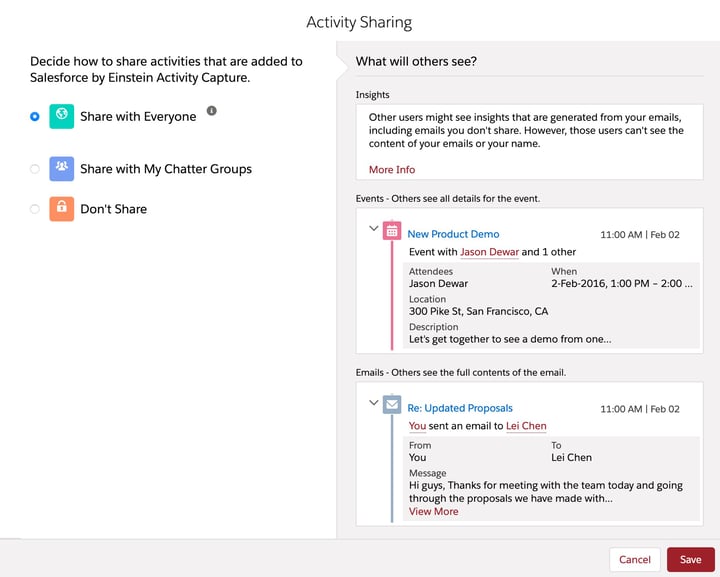Click the What will others see heading
Viewport: 720px width, 577px height.
(416, 61)
